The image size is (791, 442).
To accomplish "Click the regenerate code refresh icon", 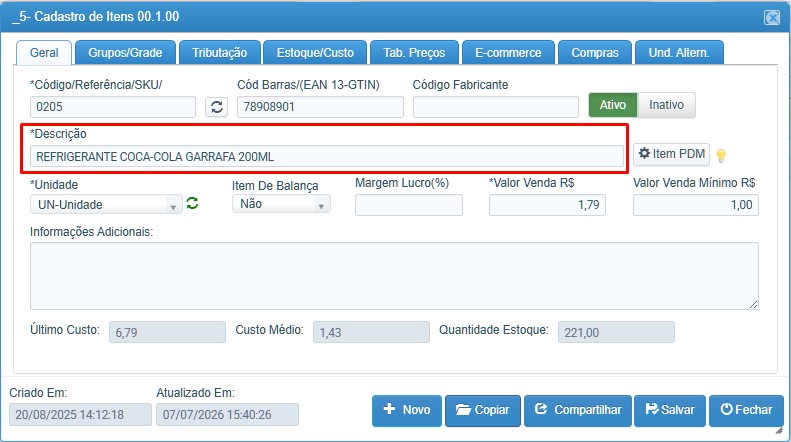I will pos(216,107).
